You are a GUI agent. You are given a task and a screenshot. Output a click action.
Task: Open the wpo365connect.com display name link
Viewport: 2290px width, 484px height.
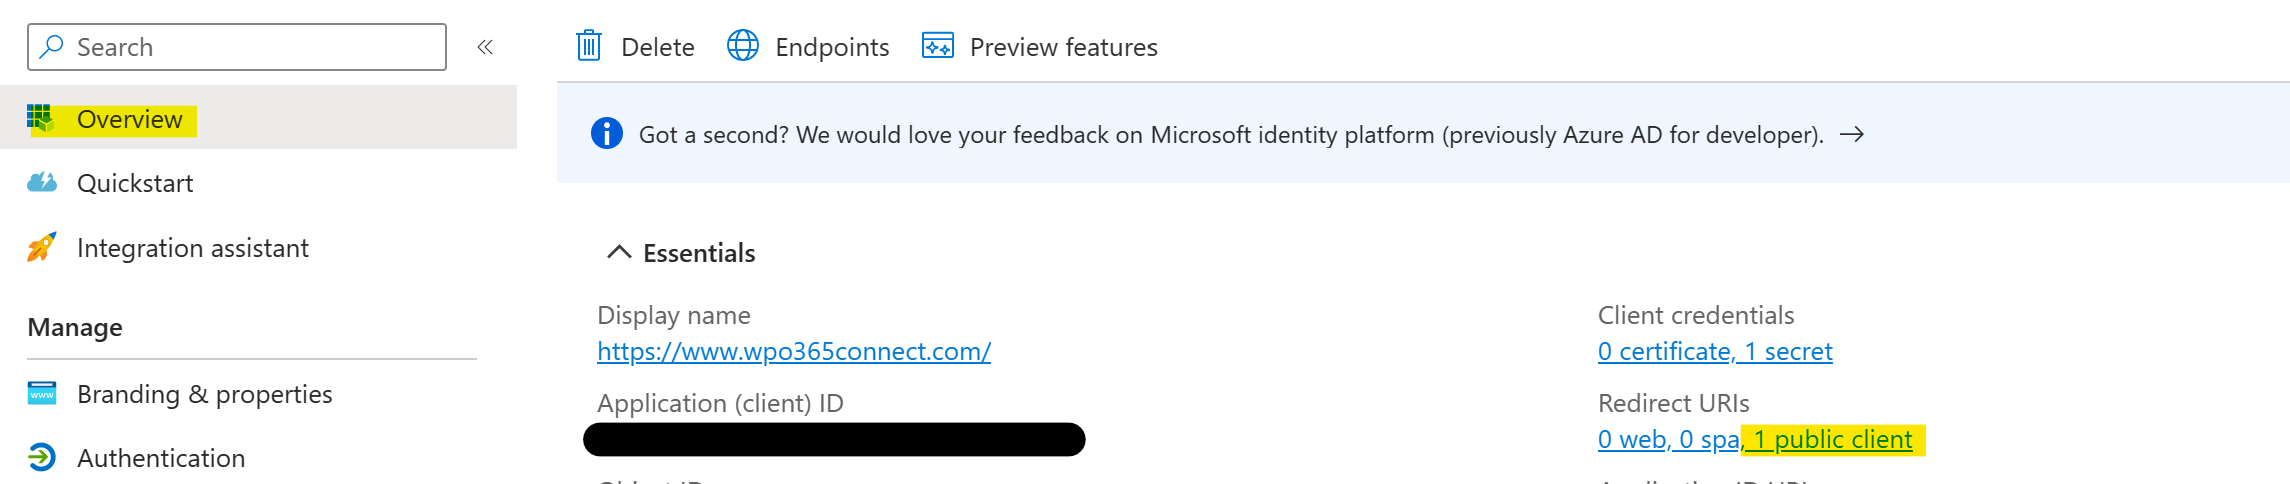tap(794, 351)
